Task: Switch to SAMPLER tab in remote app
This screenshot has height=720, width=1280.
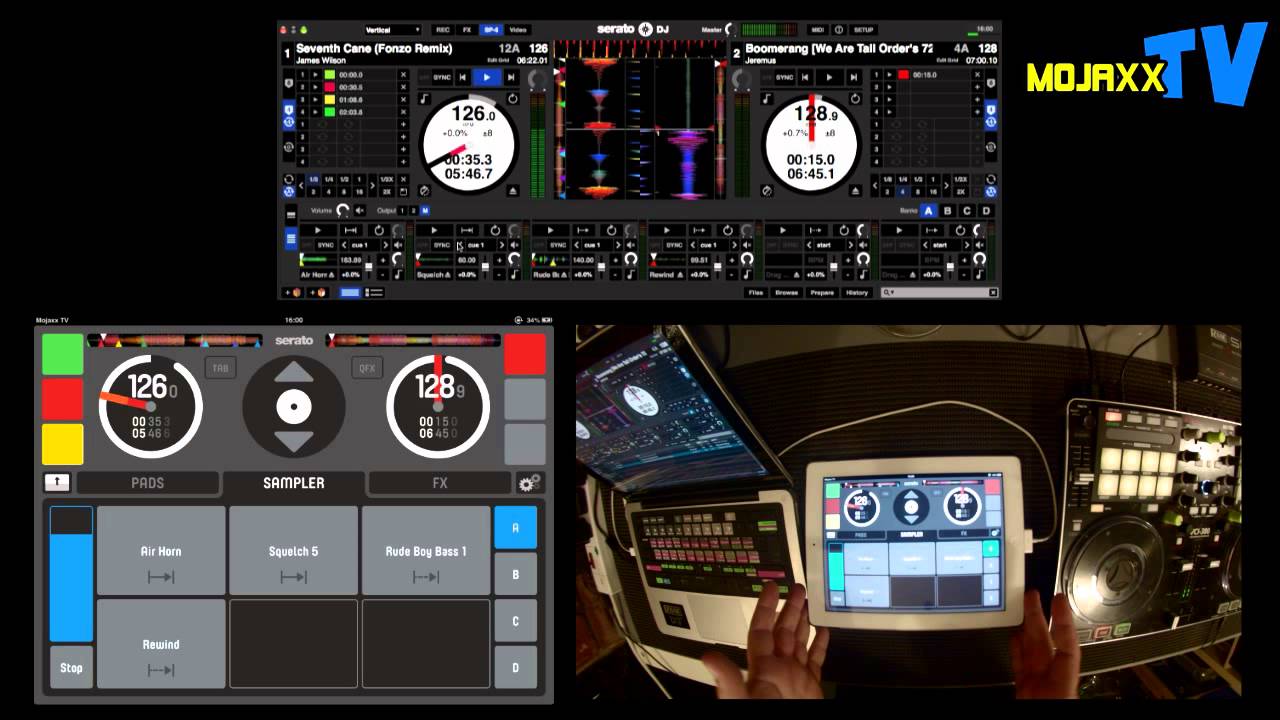Action: point(294,483)
